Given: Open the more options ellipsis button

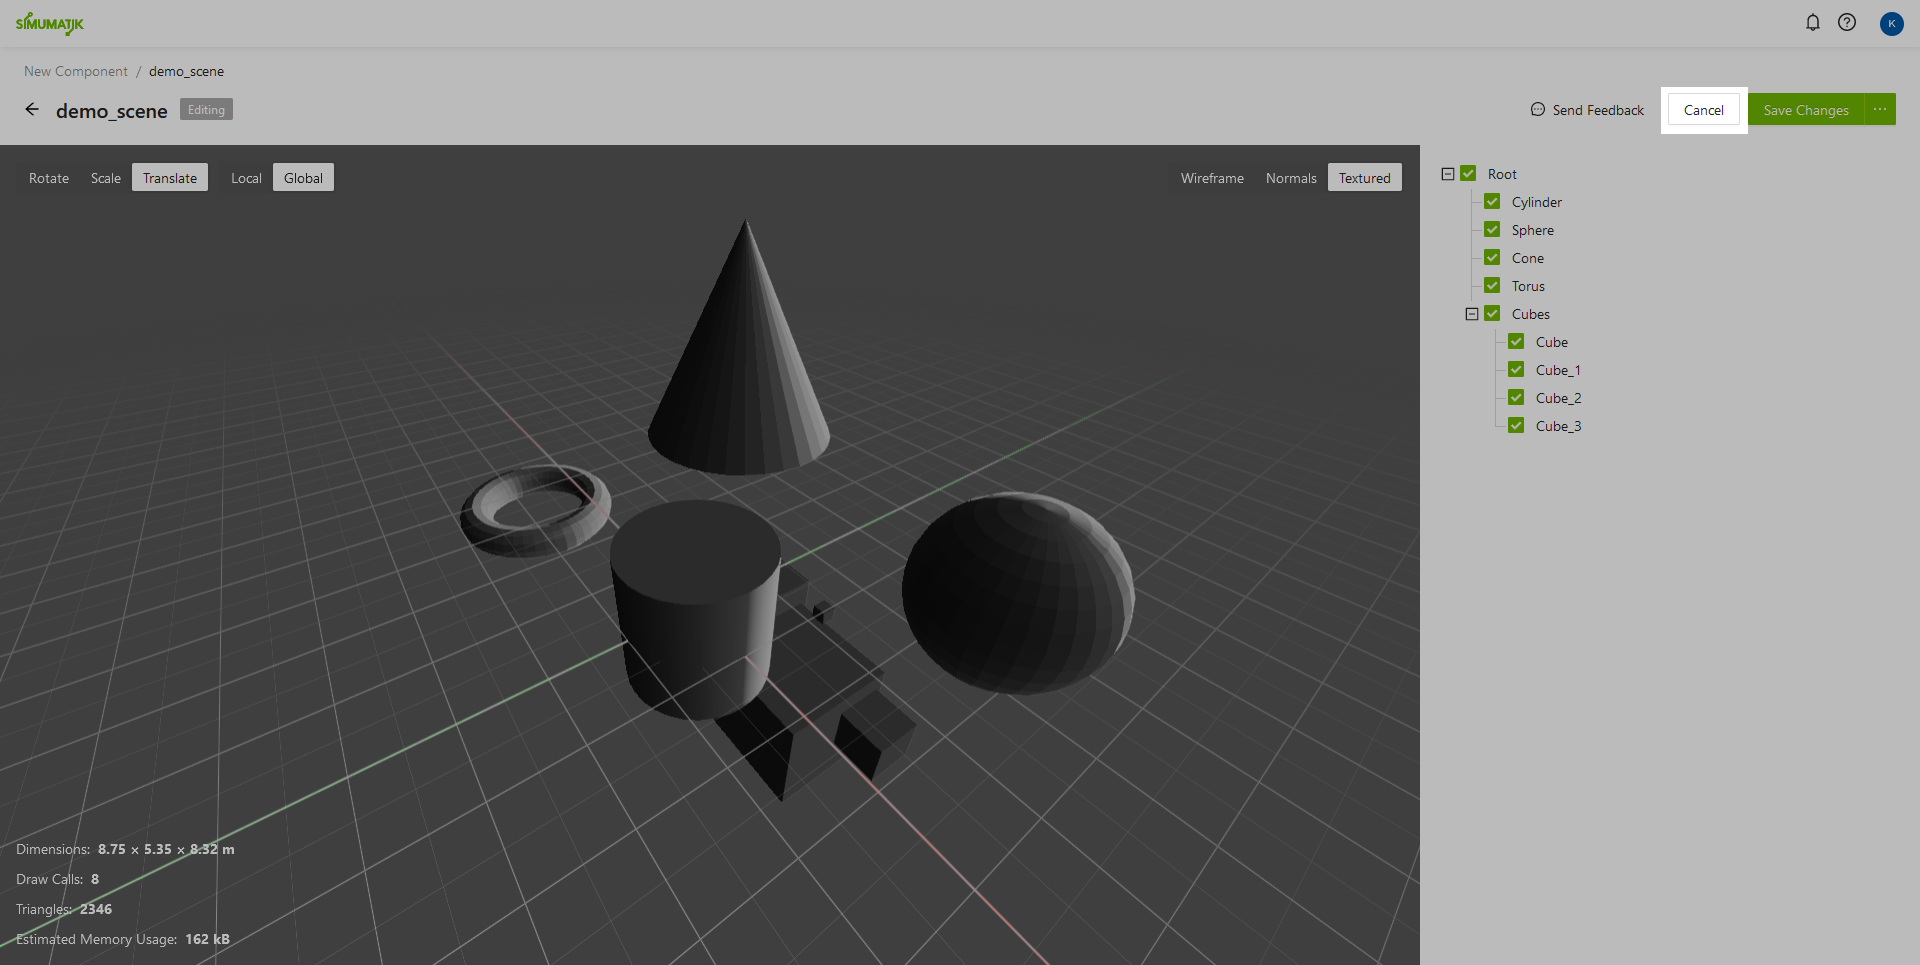Looking at the screenshot, I should (x=1880, y=110).
